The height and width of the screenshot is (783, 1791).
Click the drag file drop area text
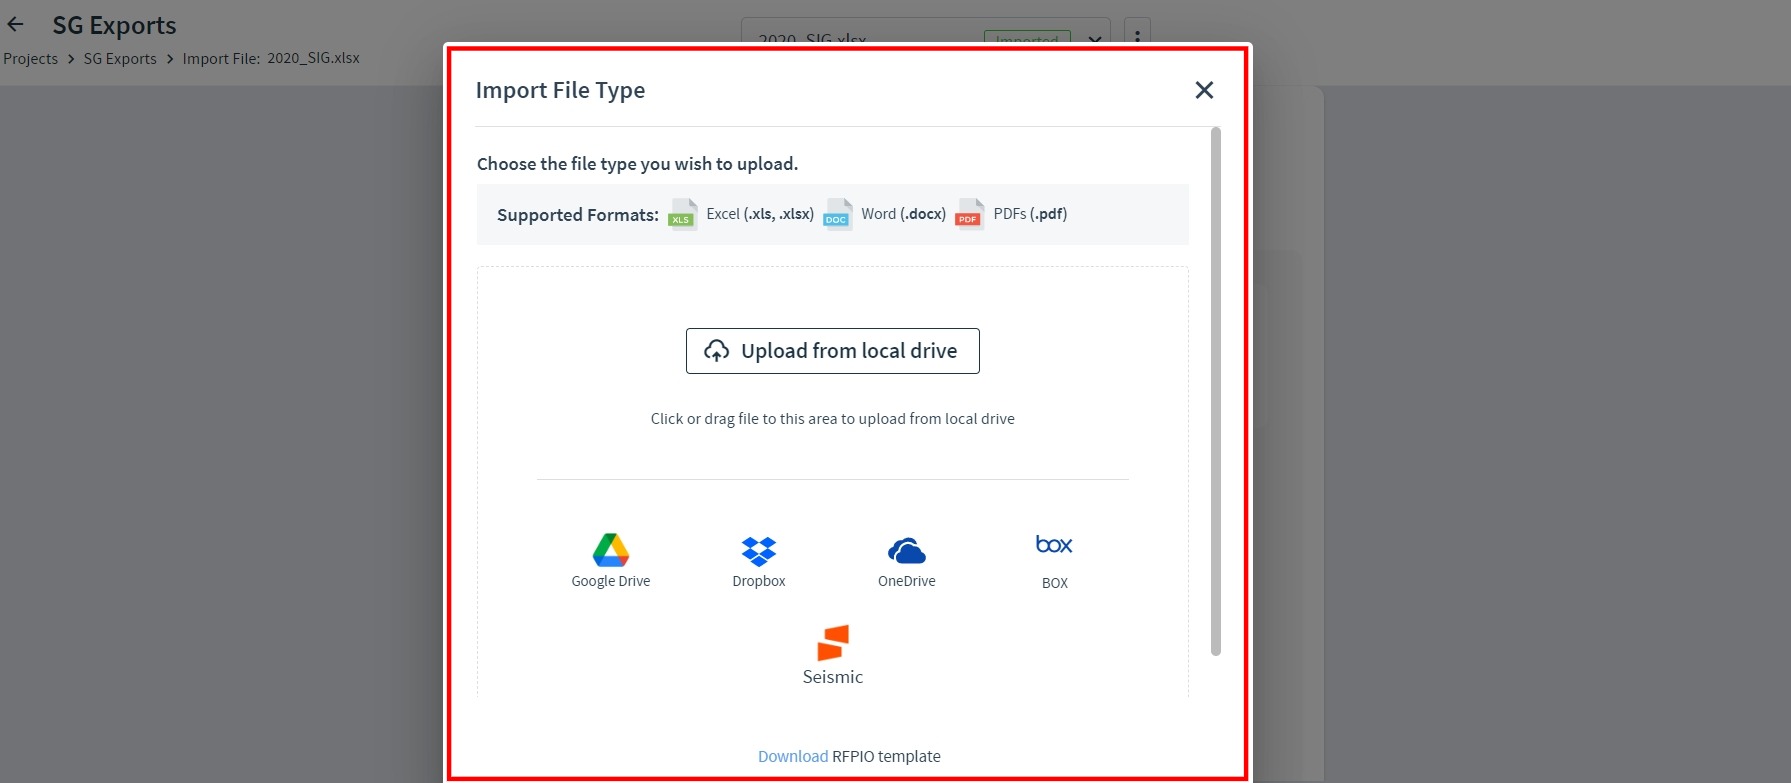(x=832, y=419)
